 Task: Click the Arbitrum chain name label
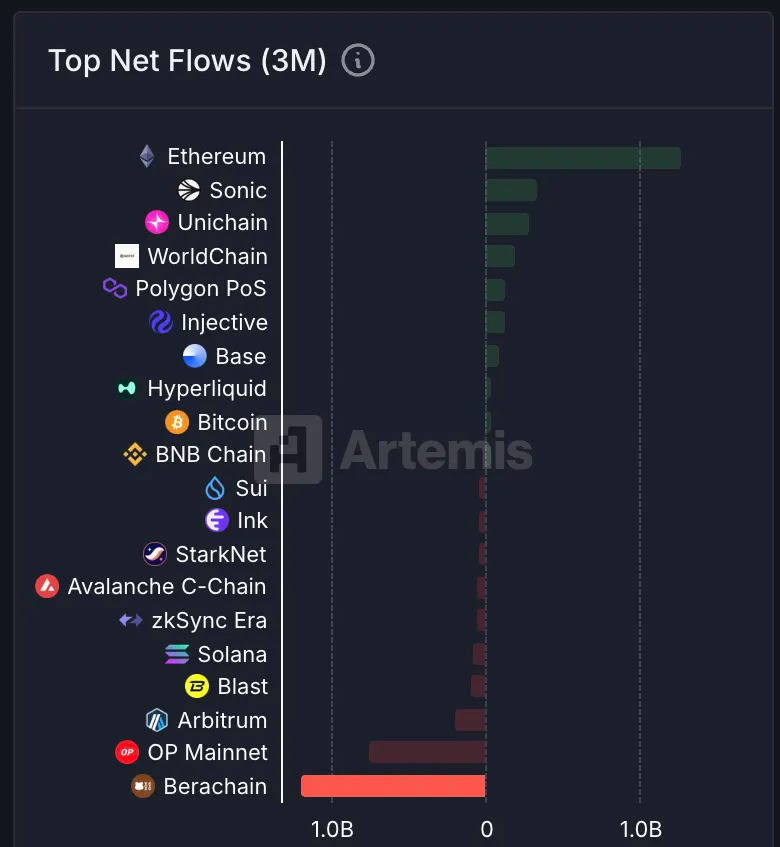click(222, 720)
